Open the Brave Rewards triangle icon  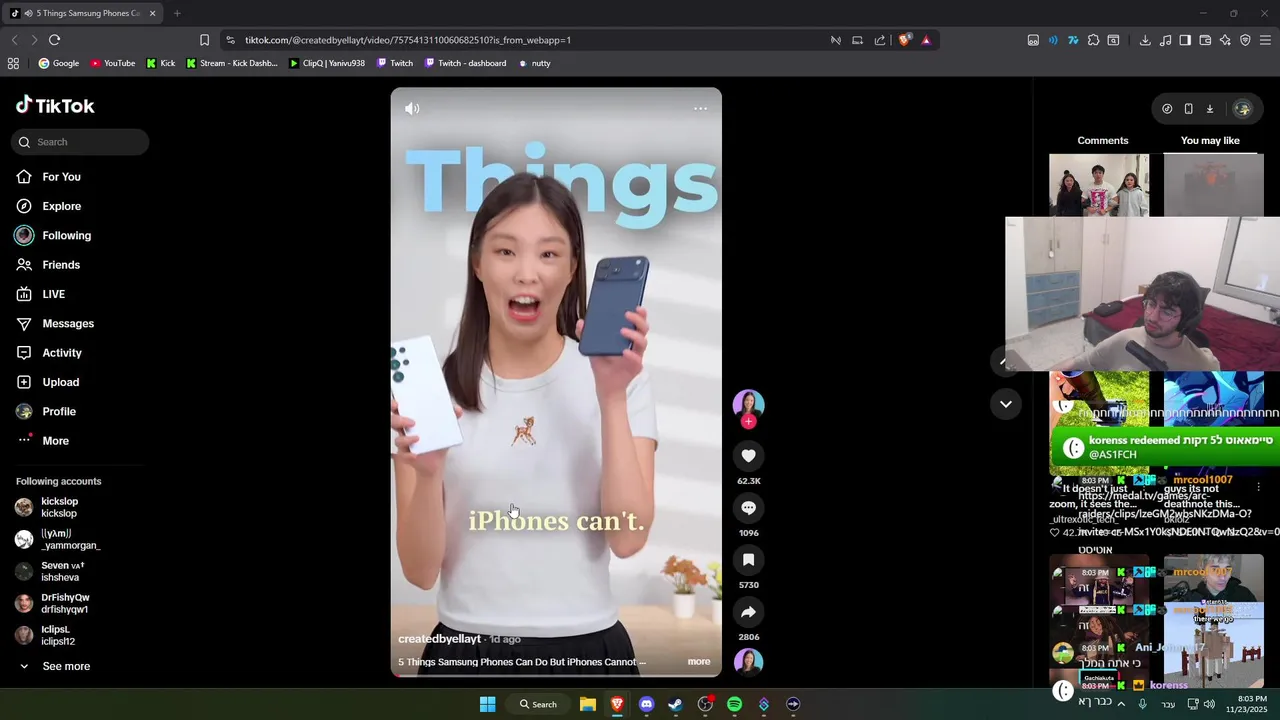click(x=926, y=40)
